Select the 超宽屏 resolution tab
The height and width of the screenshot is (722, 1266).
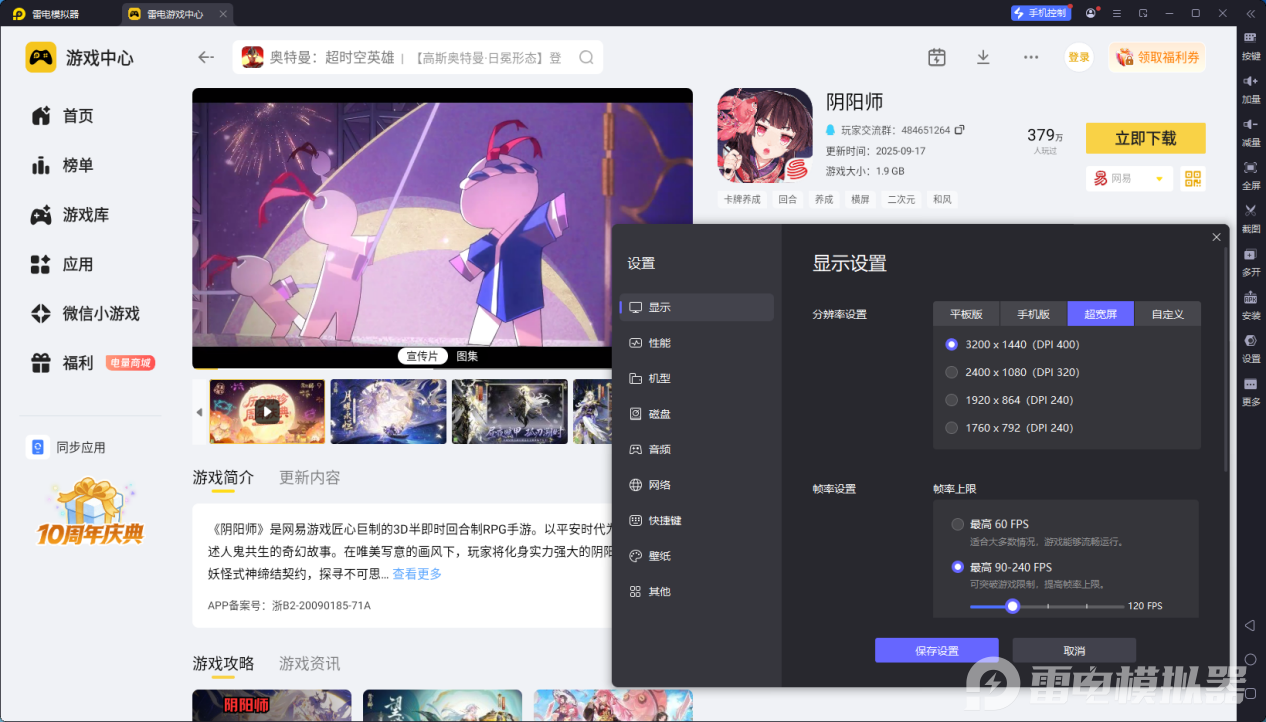[x=1101, y=314]
